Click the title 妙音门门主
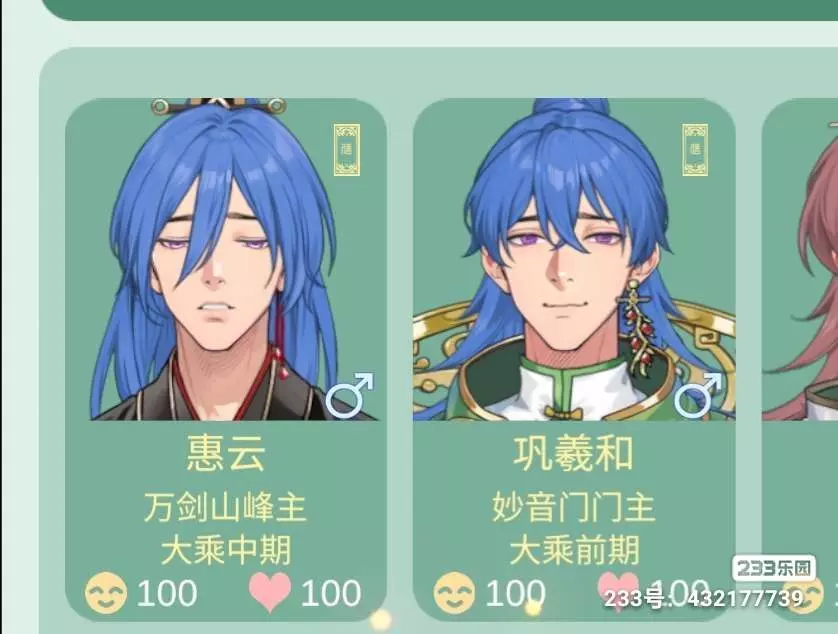 [x=573, y=508]
